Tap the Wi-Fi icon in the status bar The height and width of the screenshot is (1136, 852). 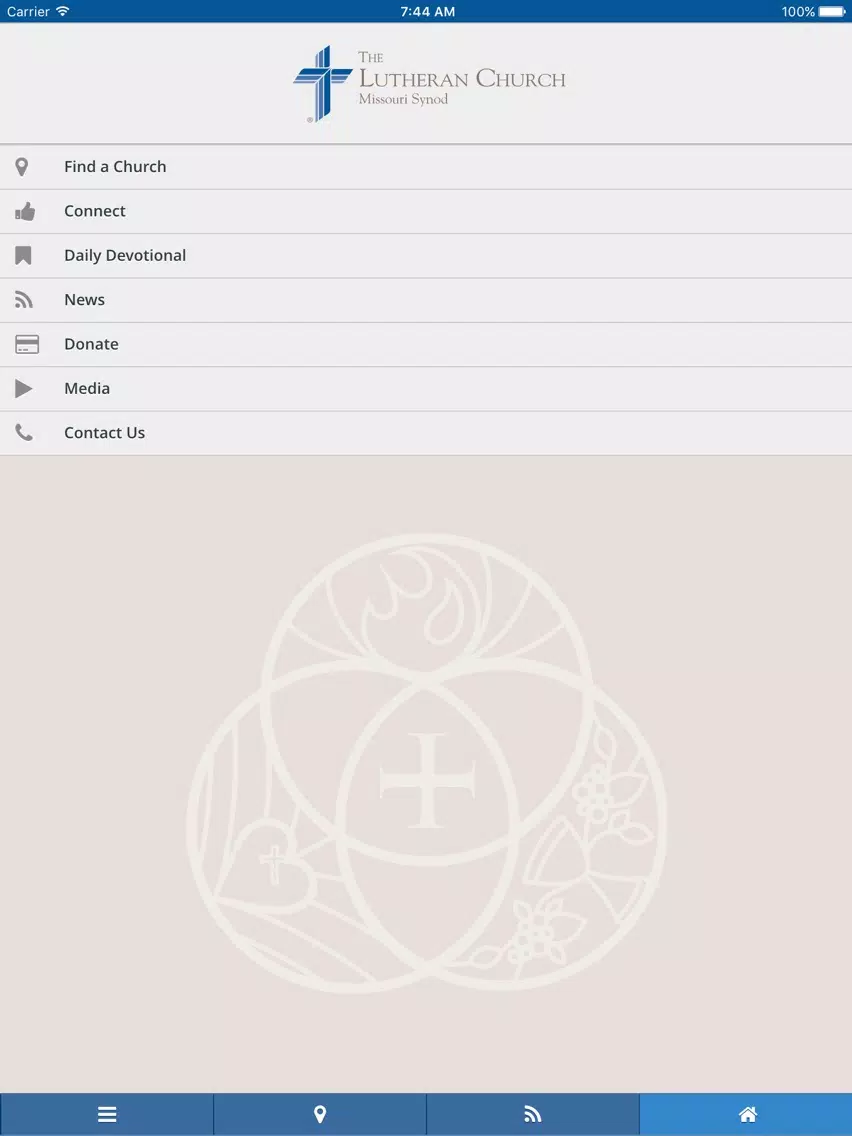(62, 11)
